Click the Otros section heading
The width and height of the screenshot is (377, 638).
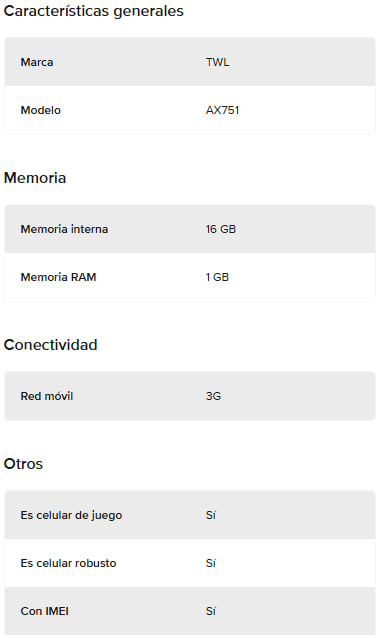pyautogui.click(x=23, y=463)
